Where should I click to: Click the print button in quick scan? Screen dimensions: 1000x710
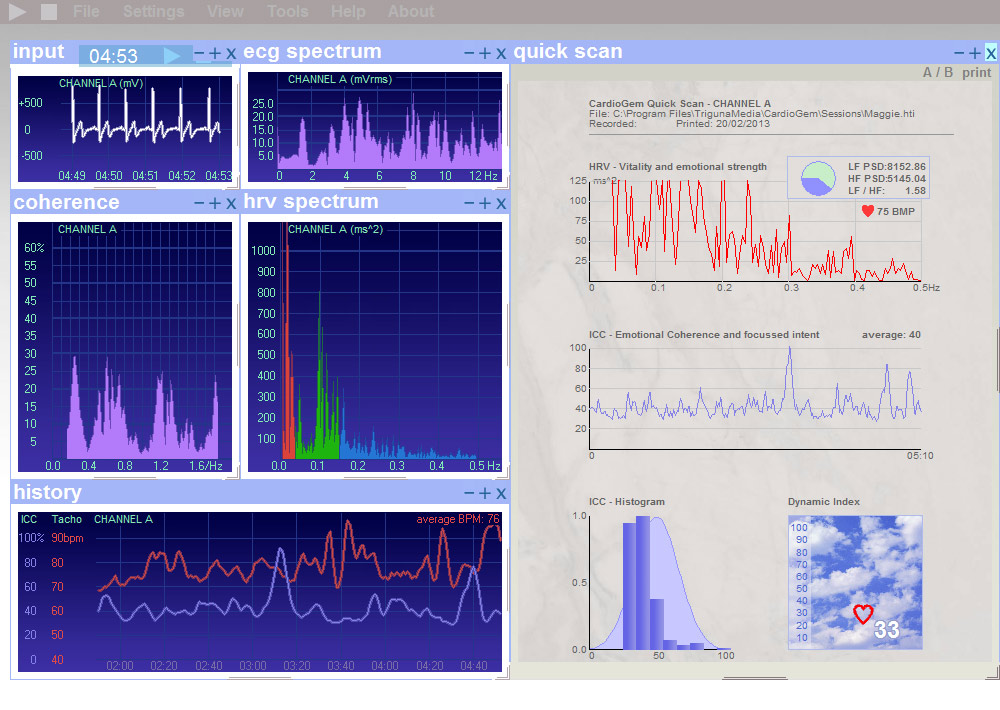pyautogui.click(x=976, y=73)
